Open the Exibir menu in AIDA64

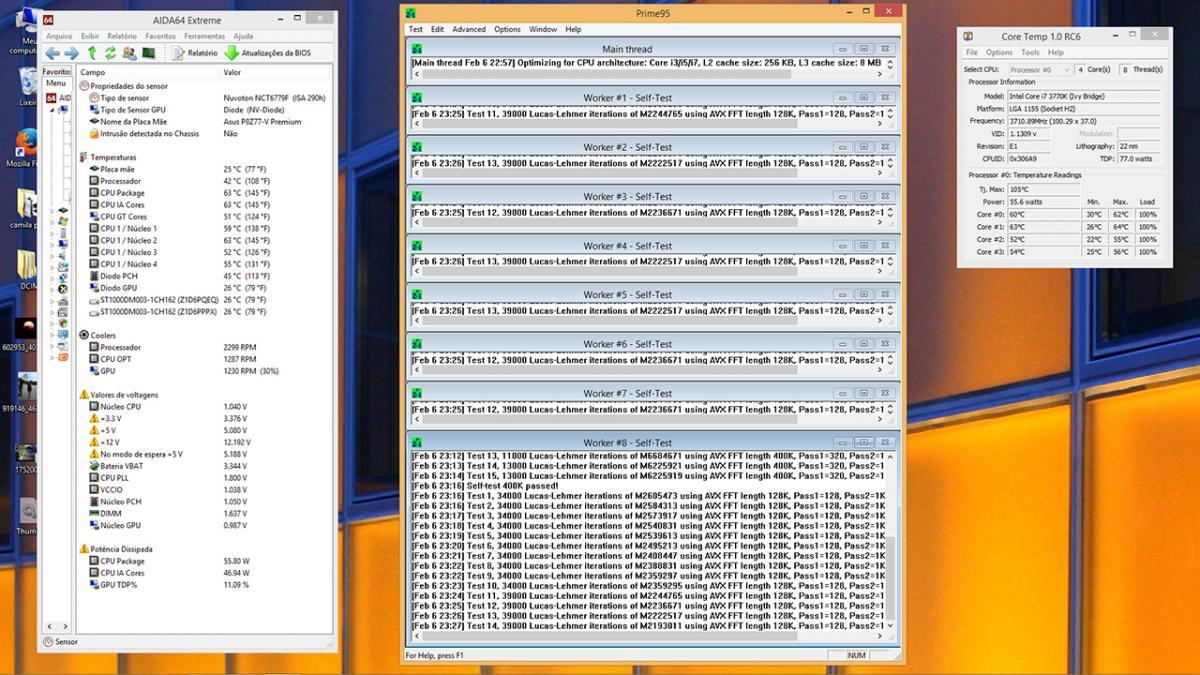[x=90, y=36]
